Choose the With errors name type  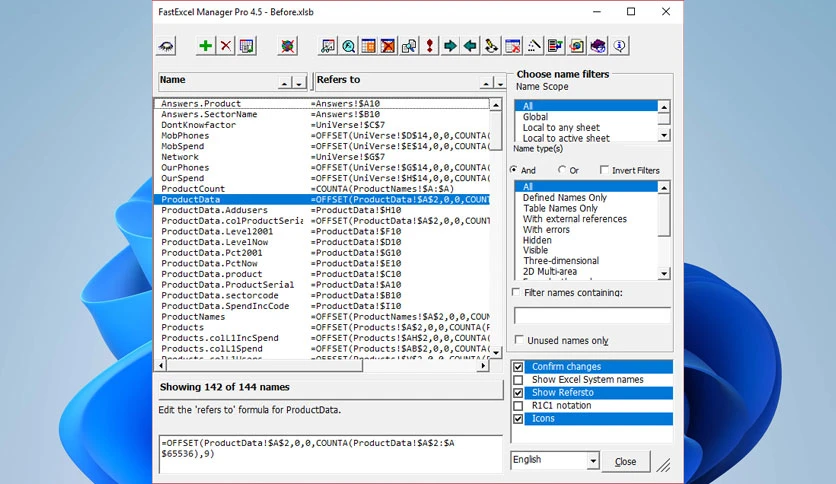(x=546, y=230)
